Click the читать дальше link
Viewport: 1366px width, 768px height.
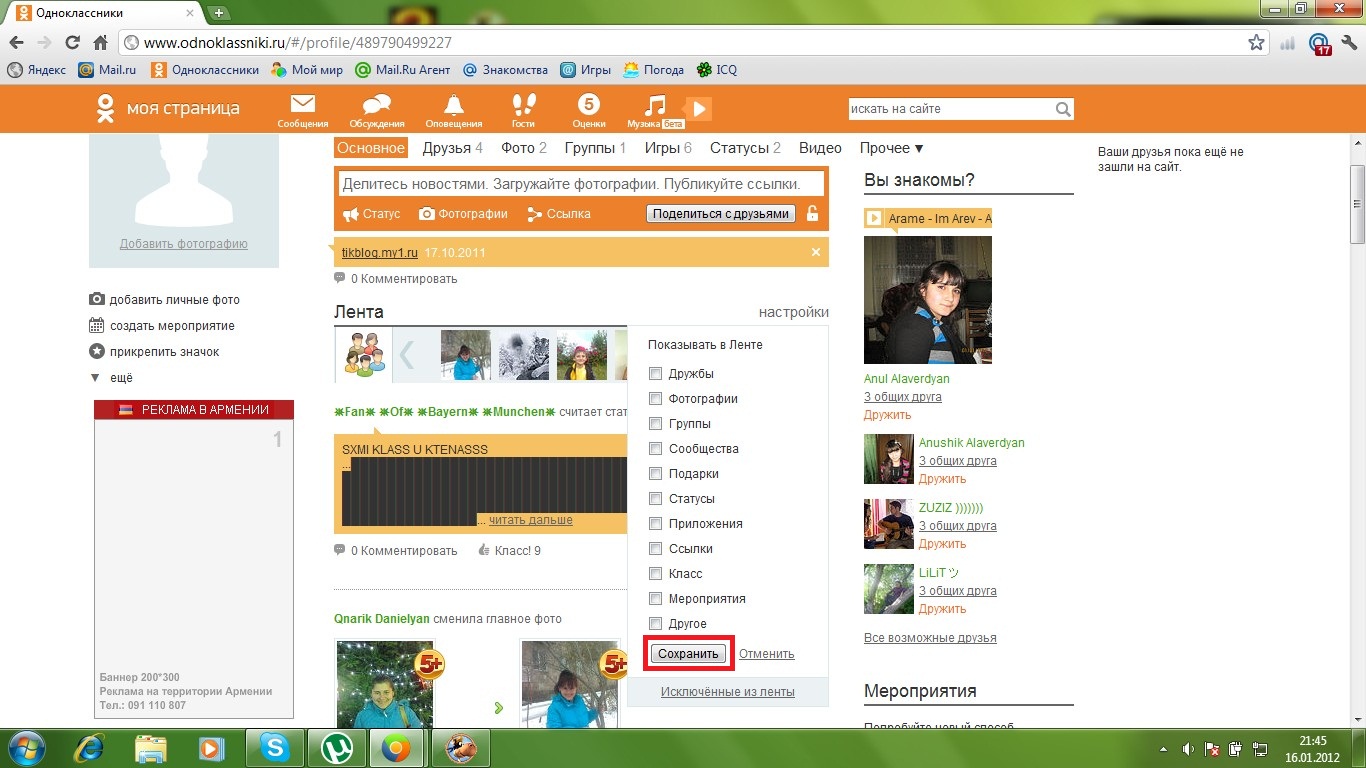531,520
